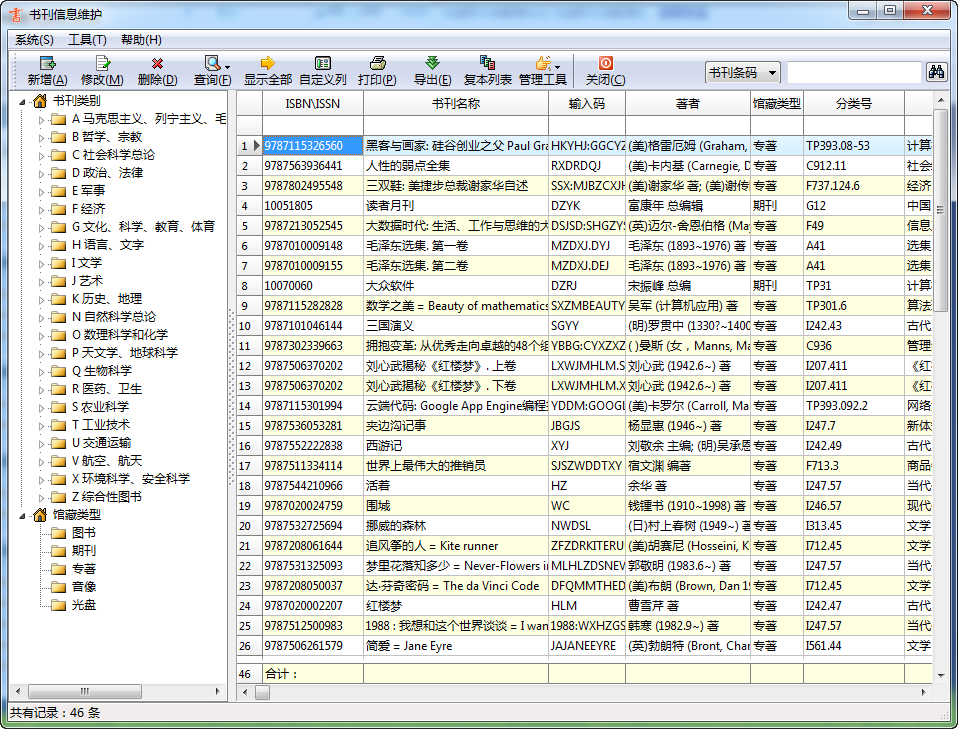
Task: Open the 系统(S) menu
Action: pyautogui.click(x=34, y=40)
